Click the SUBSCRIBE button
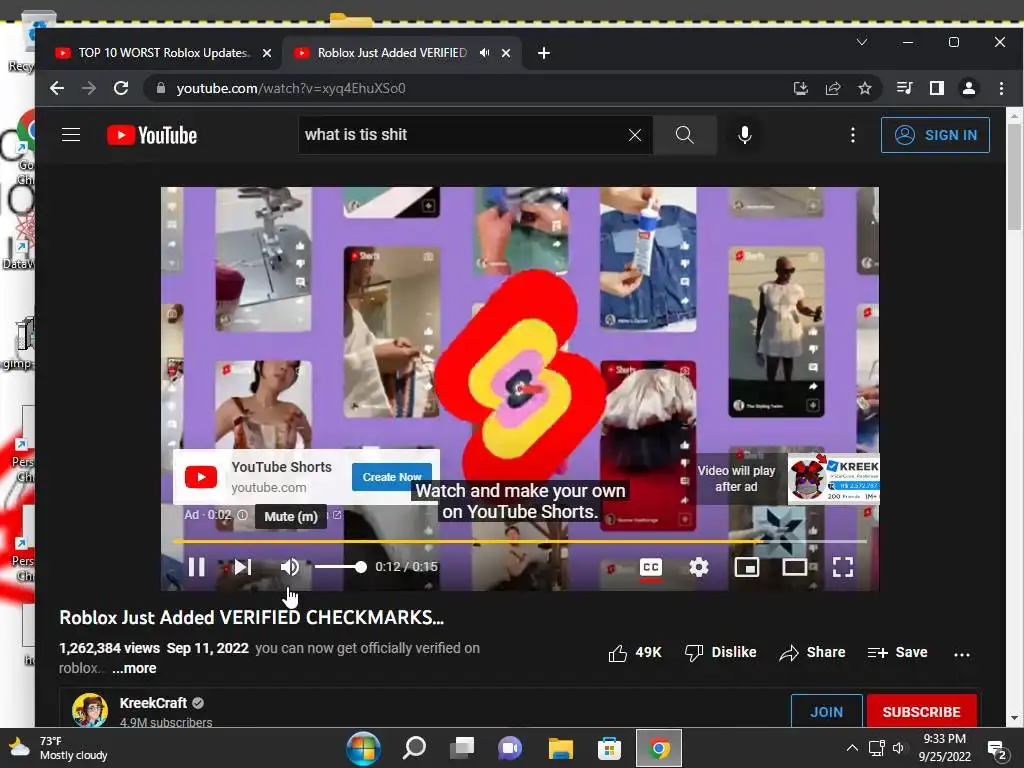 [921, 711]
